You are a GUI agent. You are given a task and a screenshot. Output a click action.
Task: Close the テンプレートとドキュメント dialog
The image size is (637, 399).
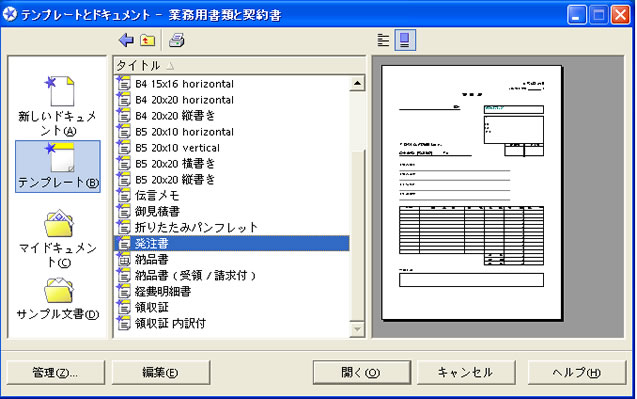621,15
